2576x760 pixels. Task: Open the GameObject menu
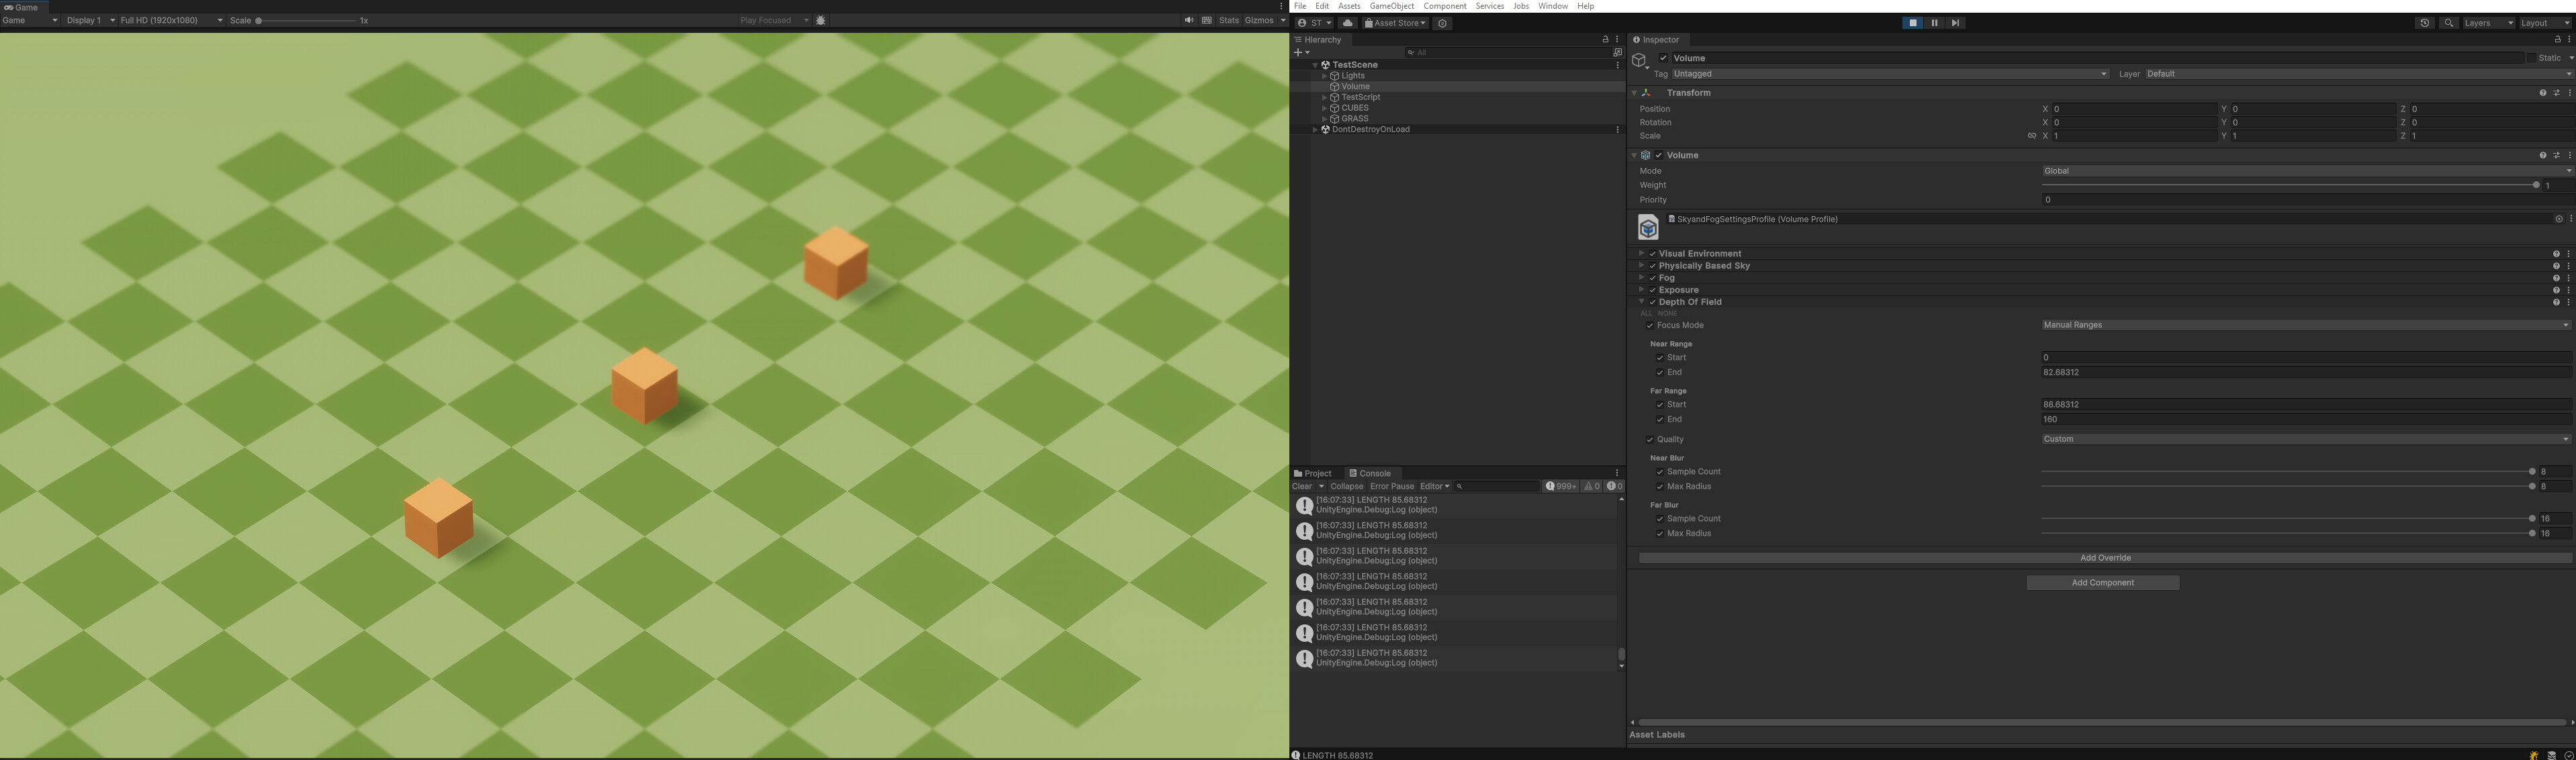click(1393, 6)
